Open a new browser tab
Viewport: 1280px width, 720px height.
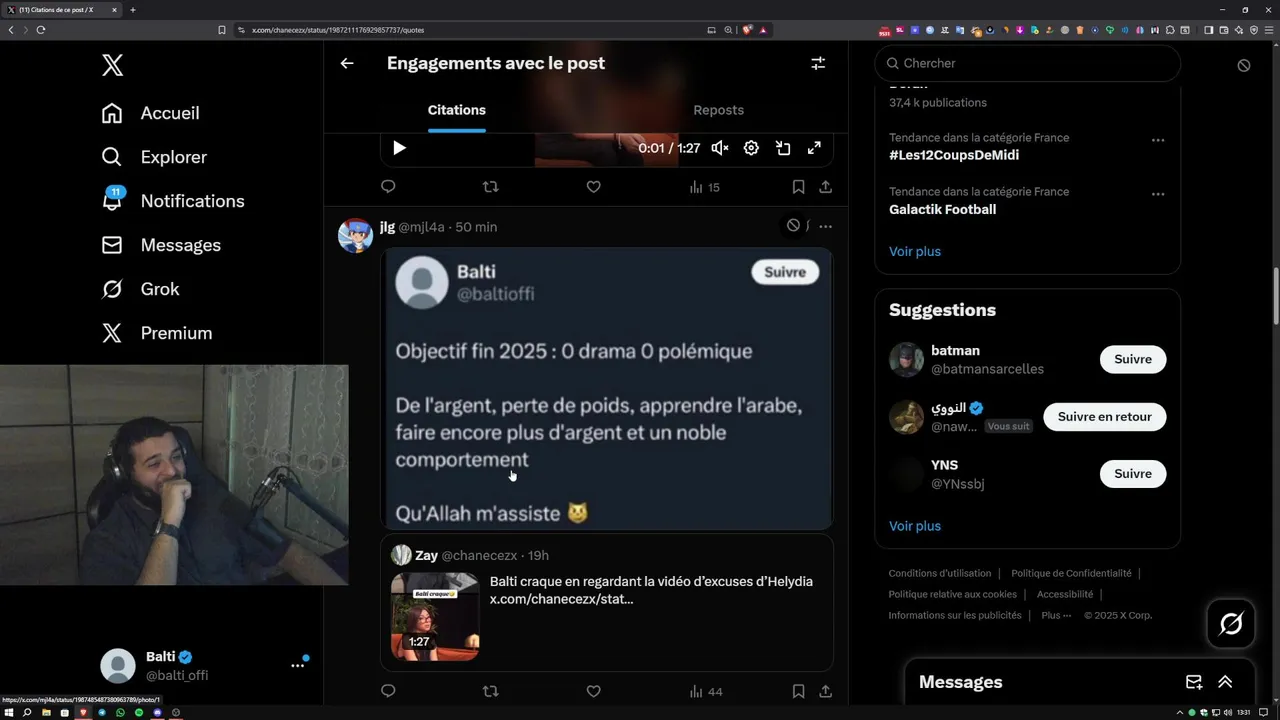click(x=132, y=10)
